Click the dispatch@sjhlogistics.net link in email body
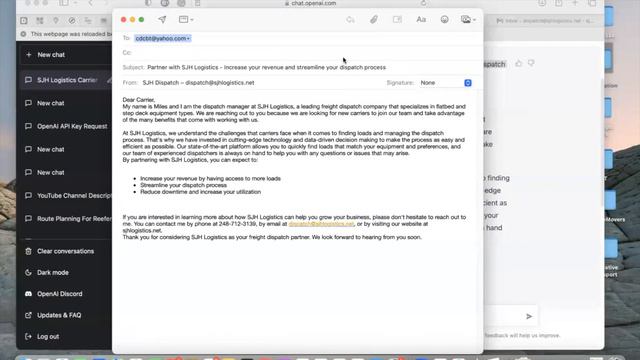Screen dimensions: 640x360 [321, 224]
